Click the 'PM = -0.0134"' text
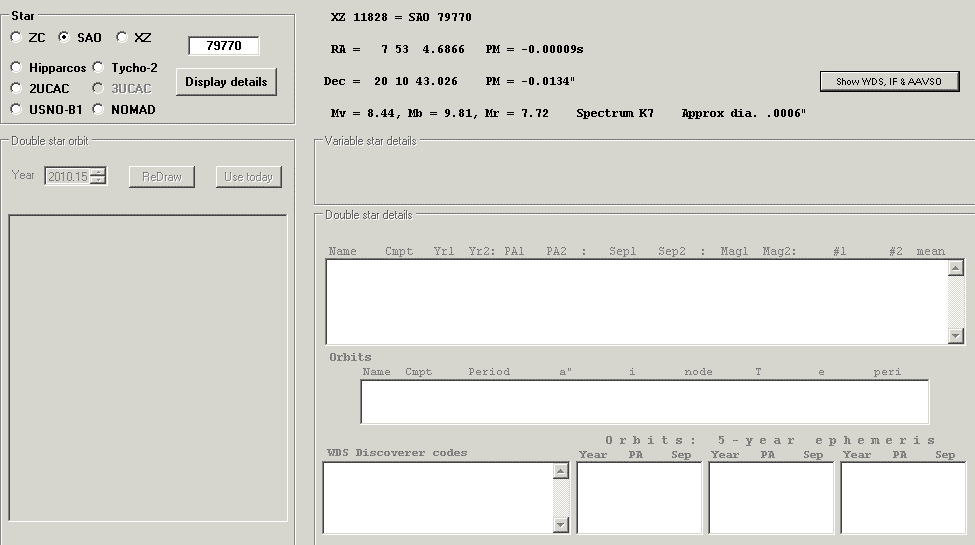Screen dimensions: 975x545 pos(530,82)
